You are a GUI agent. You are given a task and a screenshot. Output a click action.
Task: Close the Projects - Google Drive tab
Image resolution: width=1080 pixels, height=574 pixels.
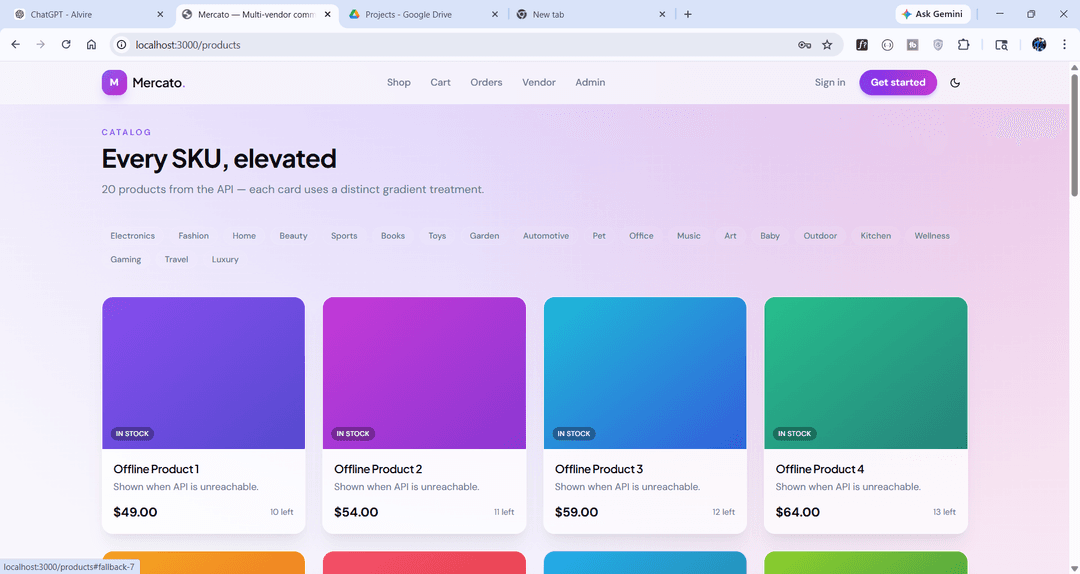[494, 14]
